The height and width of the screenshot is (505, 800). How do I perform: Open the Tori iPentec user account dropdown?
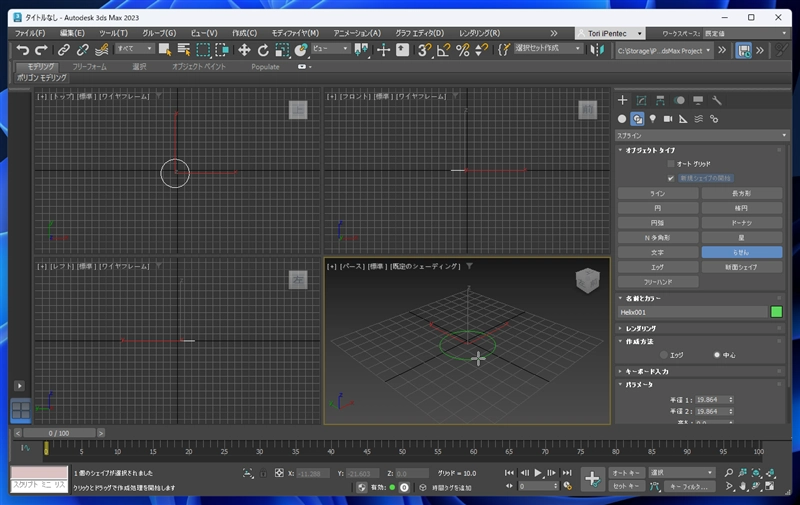point(610,33)
